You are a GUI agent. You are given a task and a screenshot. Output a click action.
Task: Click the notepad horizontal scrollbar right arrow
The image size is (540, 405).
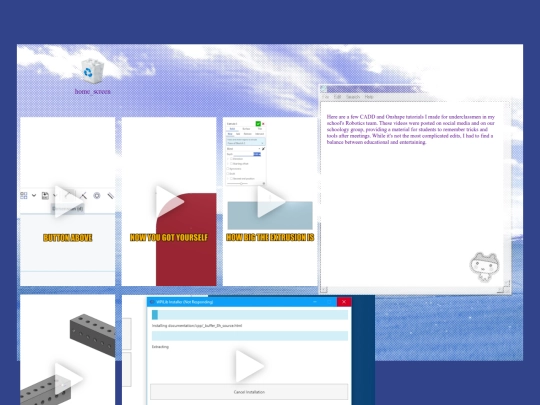click(x=500, y=290)
